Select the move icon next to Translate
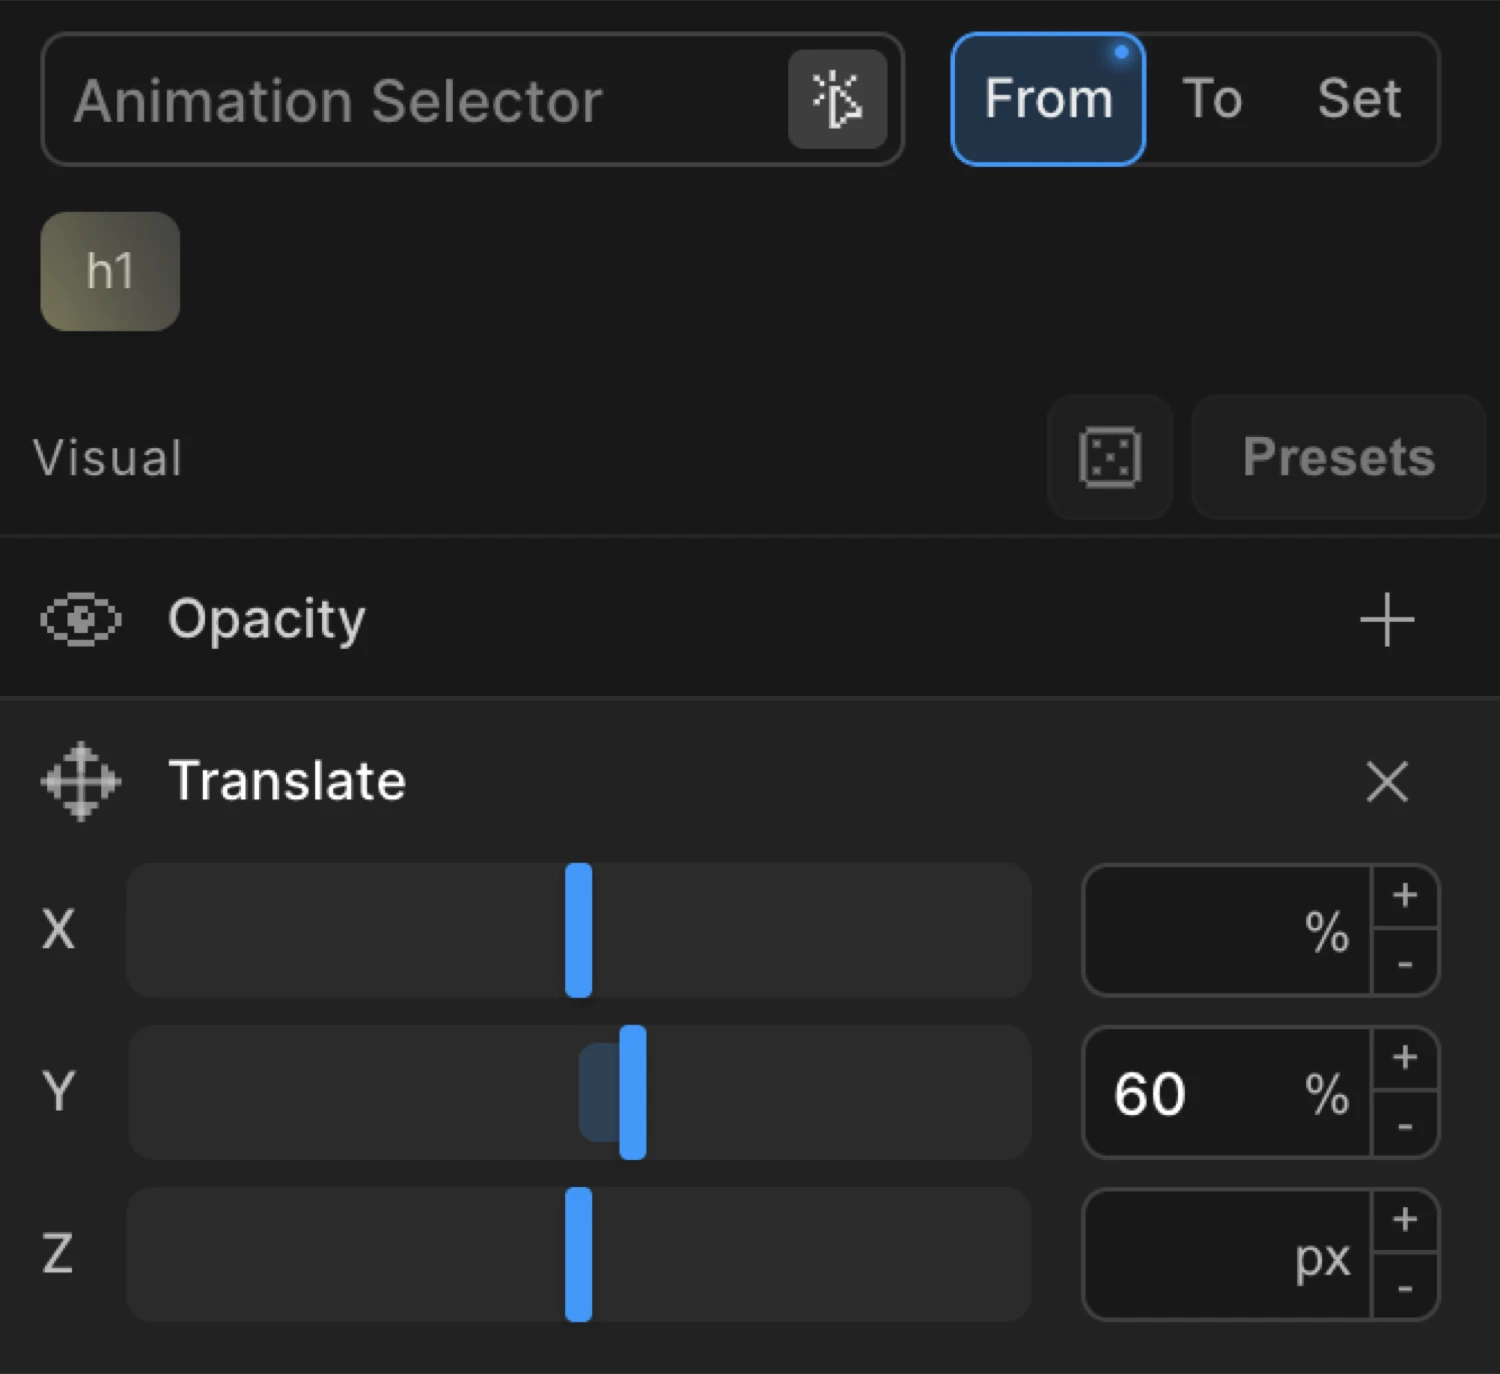This screenshot has width=1500, height=1374. point(80,781)
